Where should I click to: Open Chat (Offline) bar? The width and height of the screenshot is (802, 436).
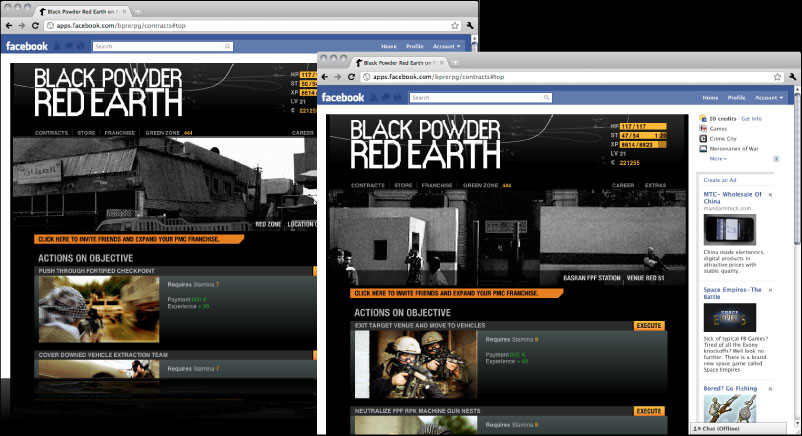coord(738,429)
